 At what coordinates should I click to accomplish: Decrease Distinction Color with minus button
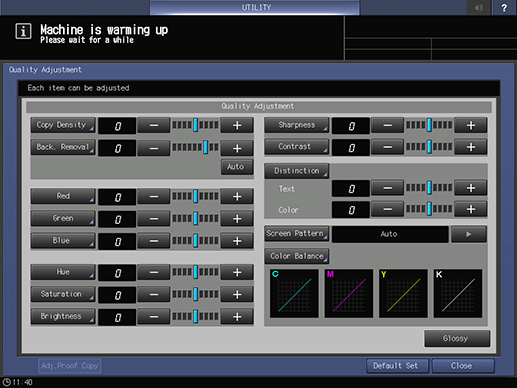pyautogui.click(x=387, y=210)
